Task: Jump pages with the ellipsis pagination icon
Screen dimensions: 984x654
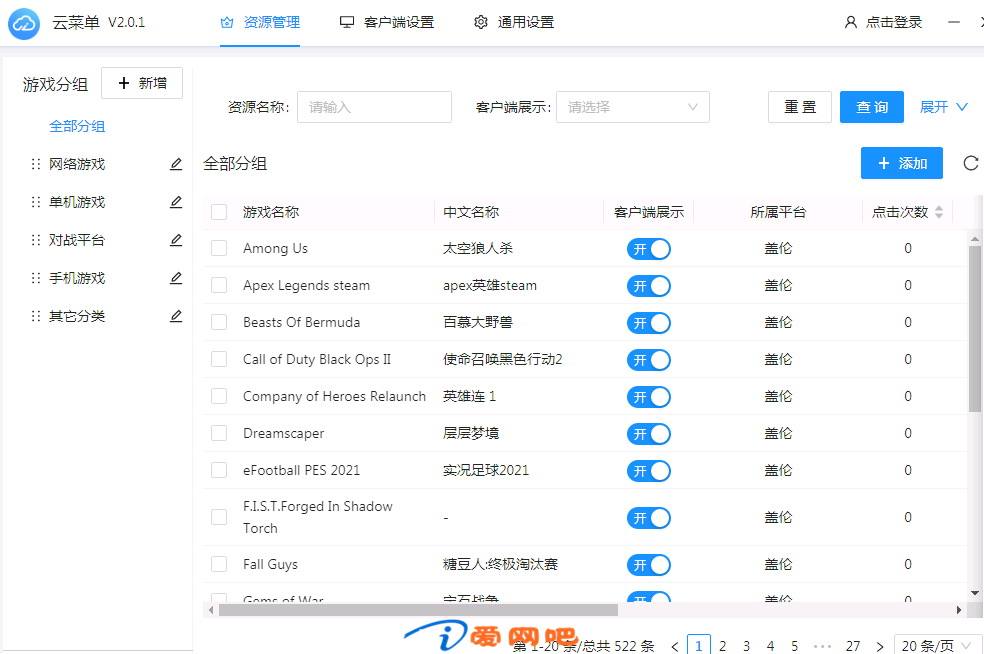Action: [x=822, y=646]
